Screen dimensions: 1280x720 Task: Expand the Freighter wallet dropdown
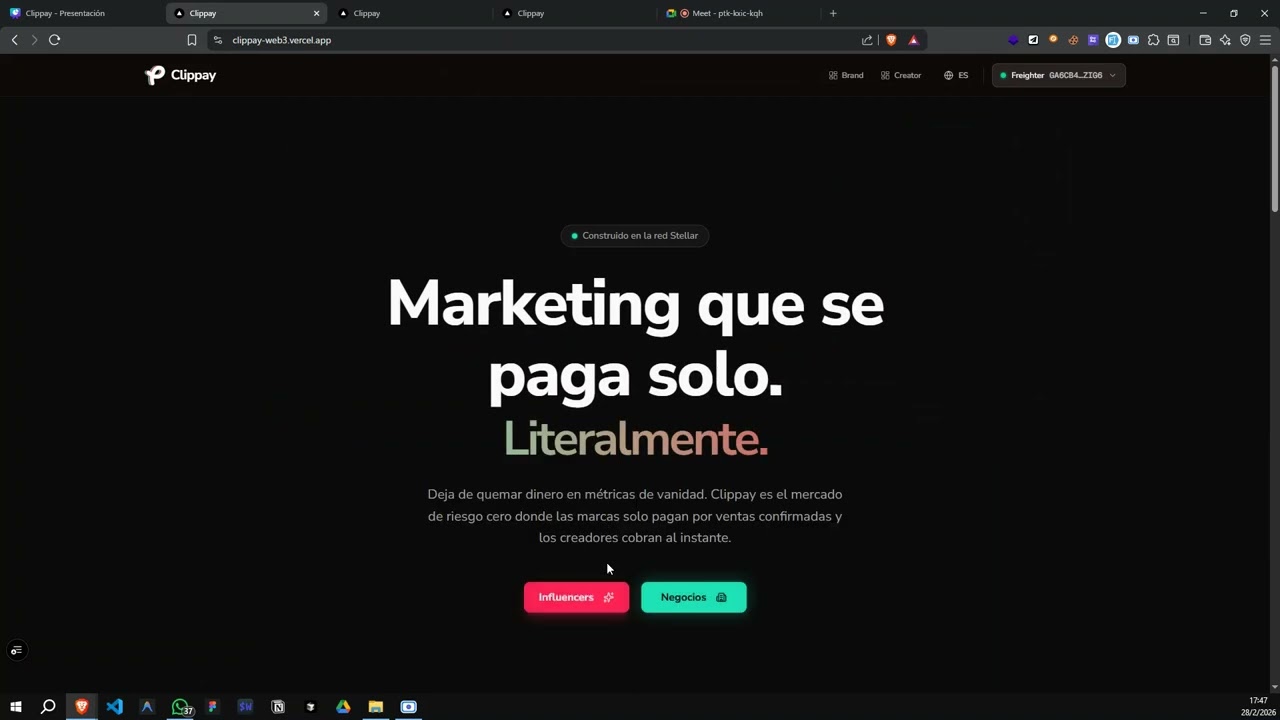[1059, 75]
